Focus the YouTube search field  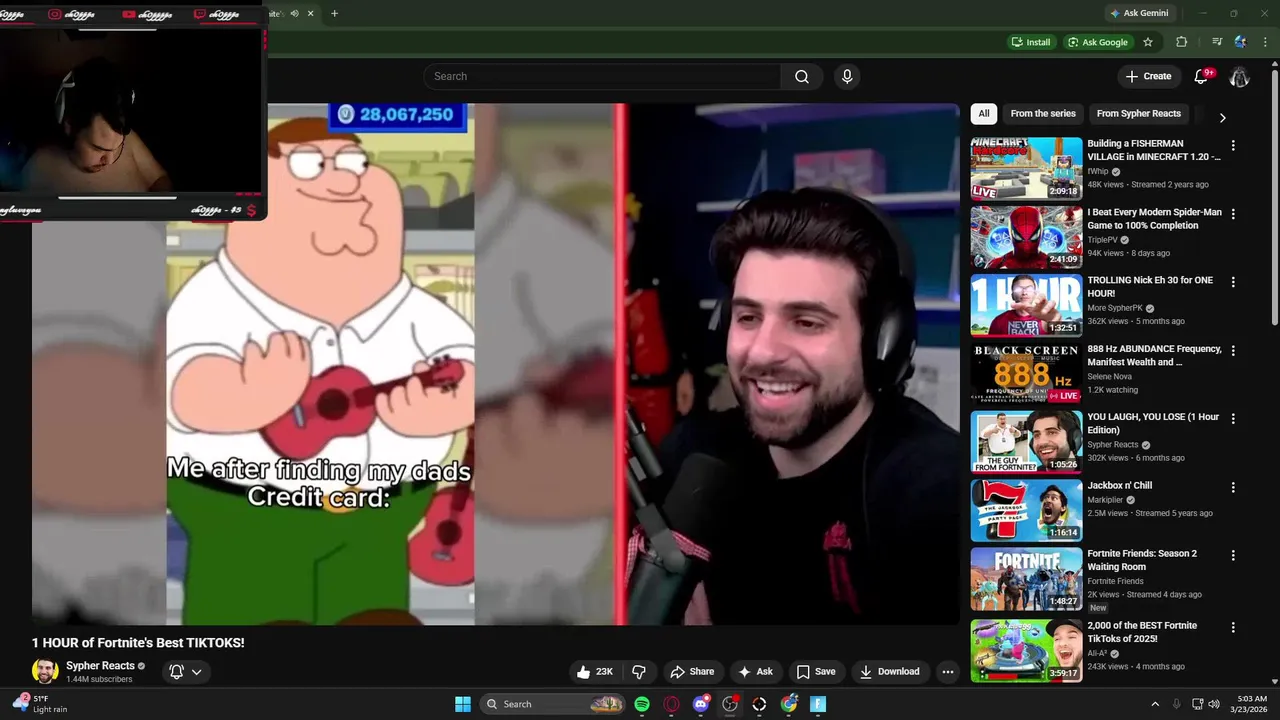(602, 77)
